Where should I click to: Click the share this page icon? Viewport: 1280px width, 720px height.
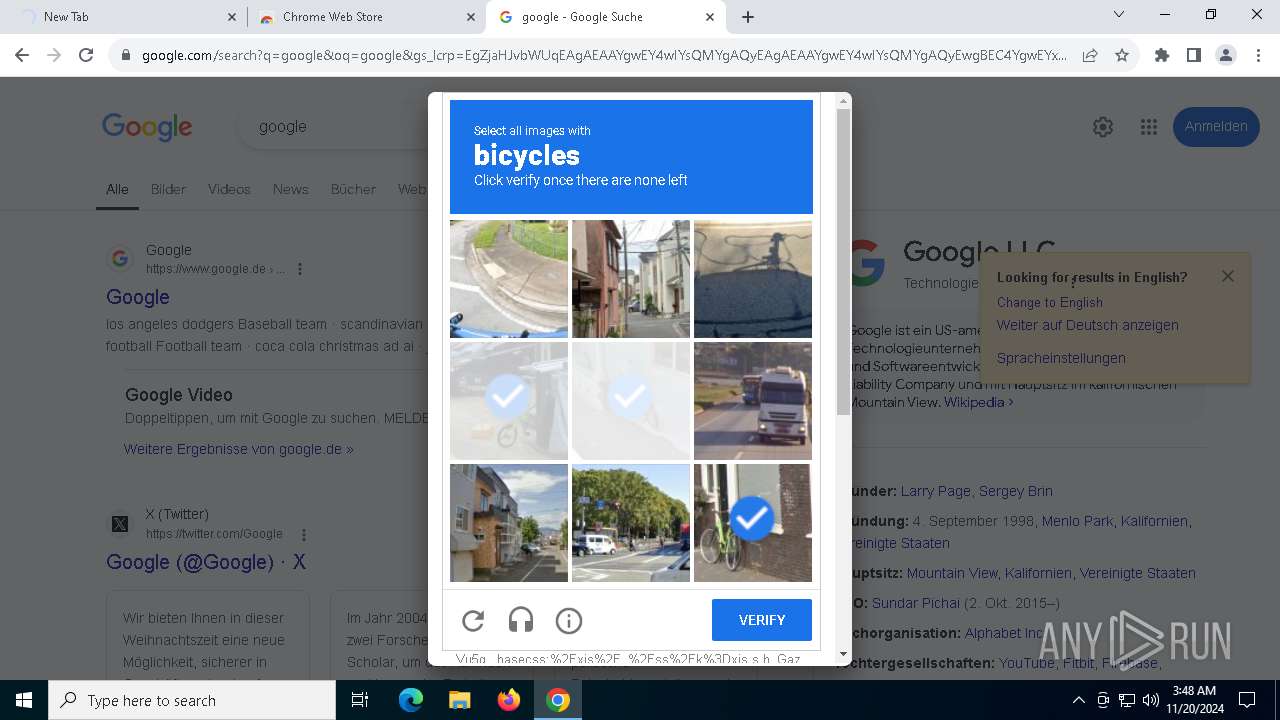pos(1089,56)
